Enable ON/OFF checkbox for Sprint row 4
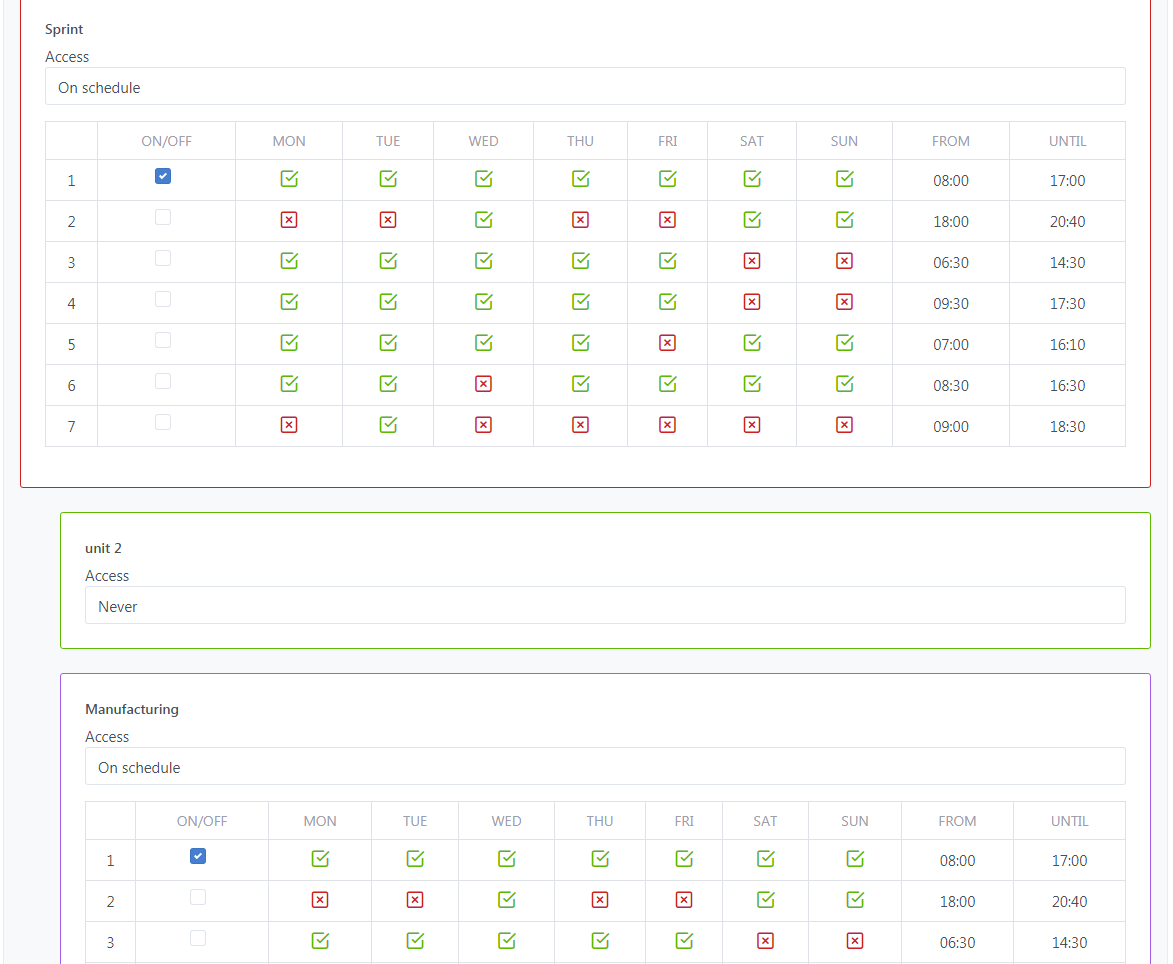1173x964 pixels. [x=163, y=299]
